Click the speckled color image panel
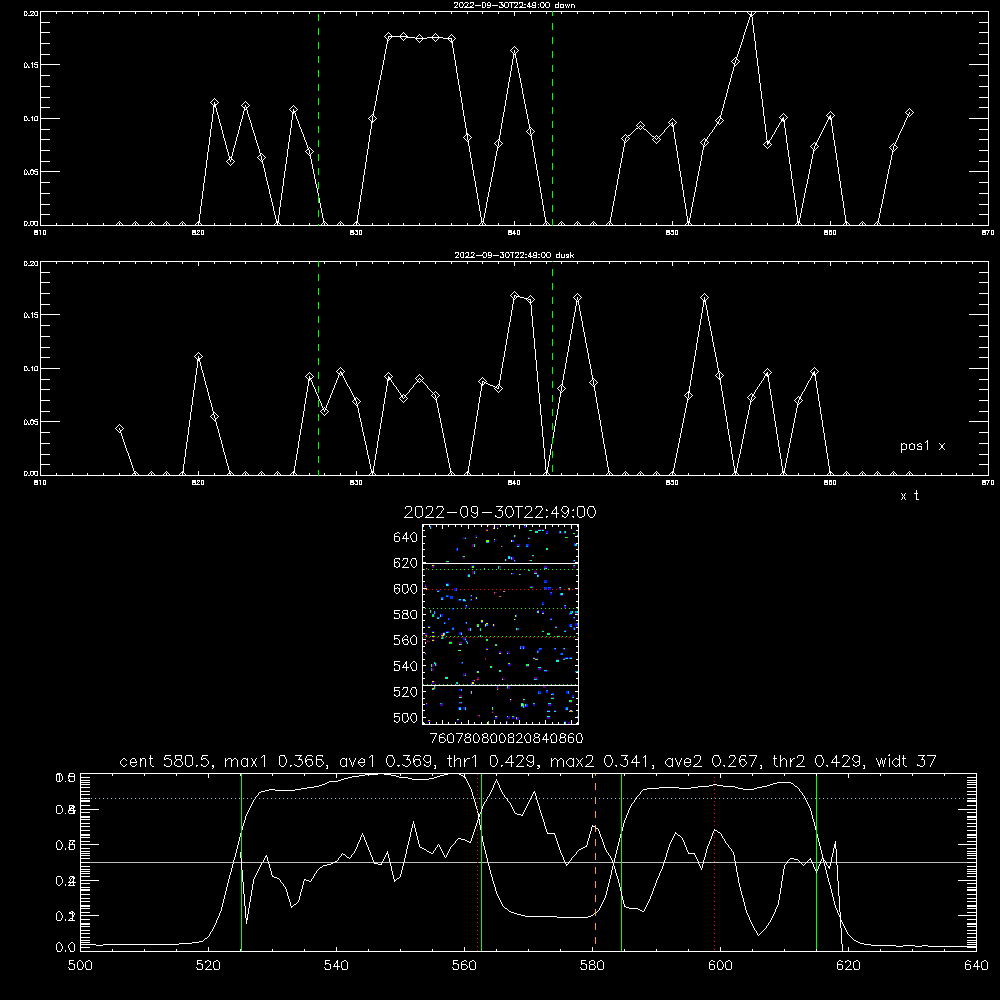This screenshot has height=1000, width=1000. coord(500,624)
